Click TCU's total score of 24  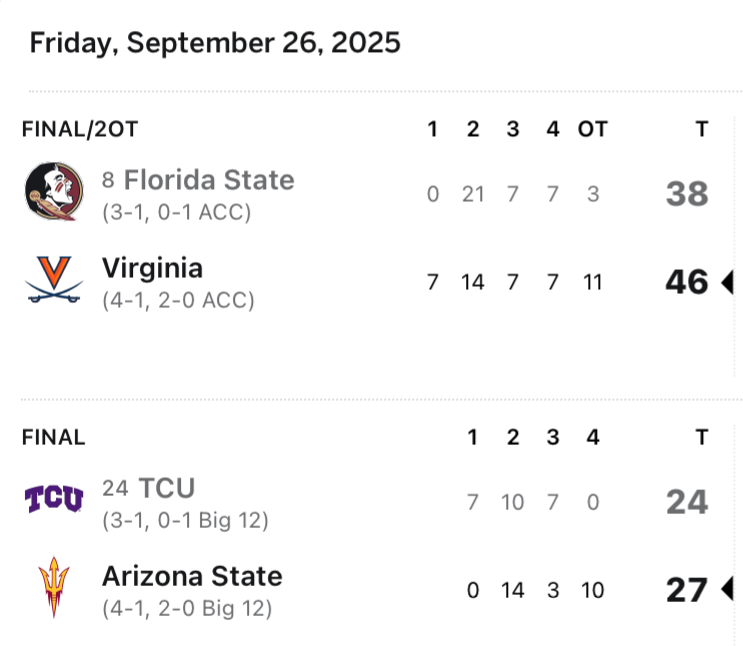687,502
